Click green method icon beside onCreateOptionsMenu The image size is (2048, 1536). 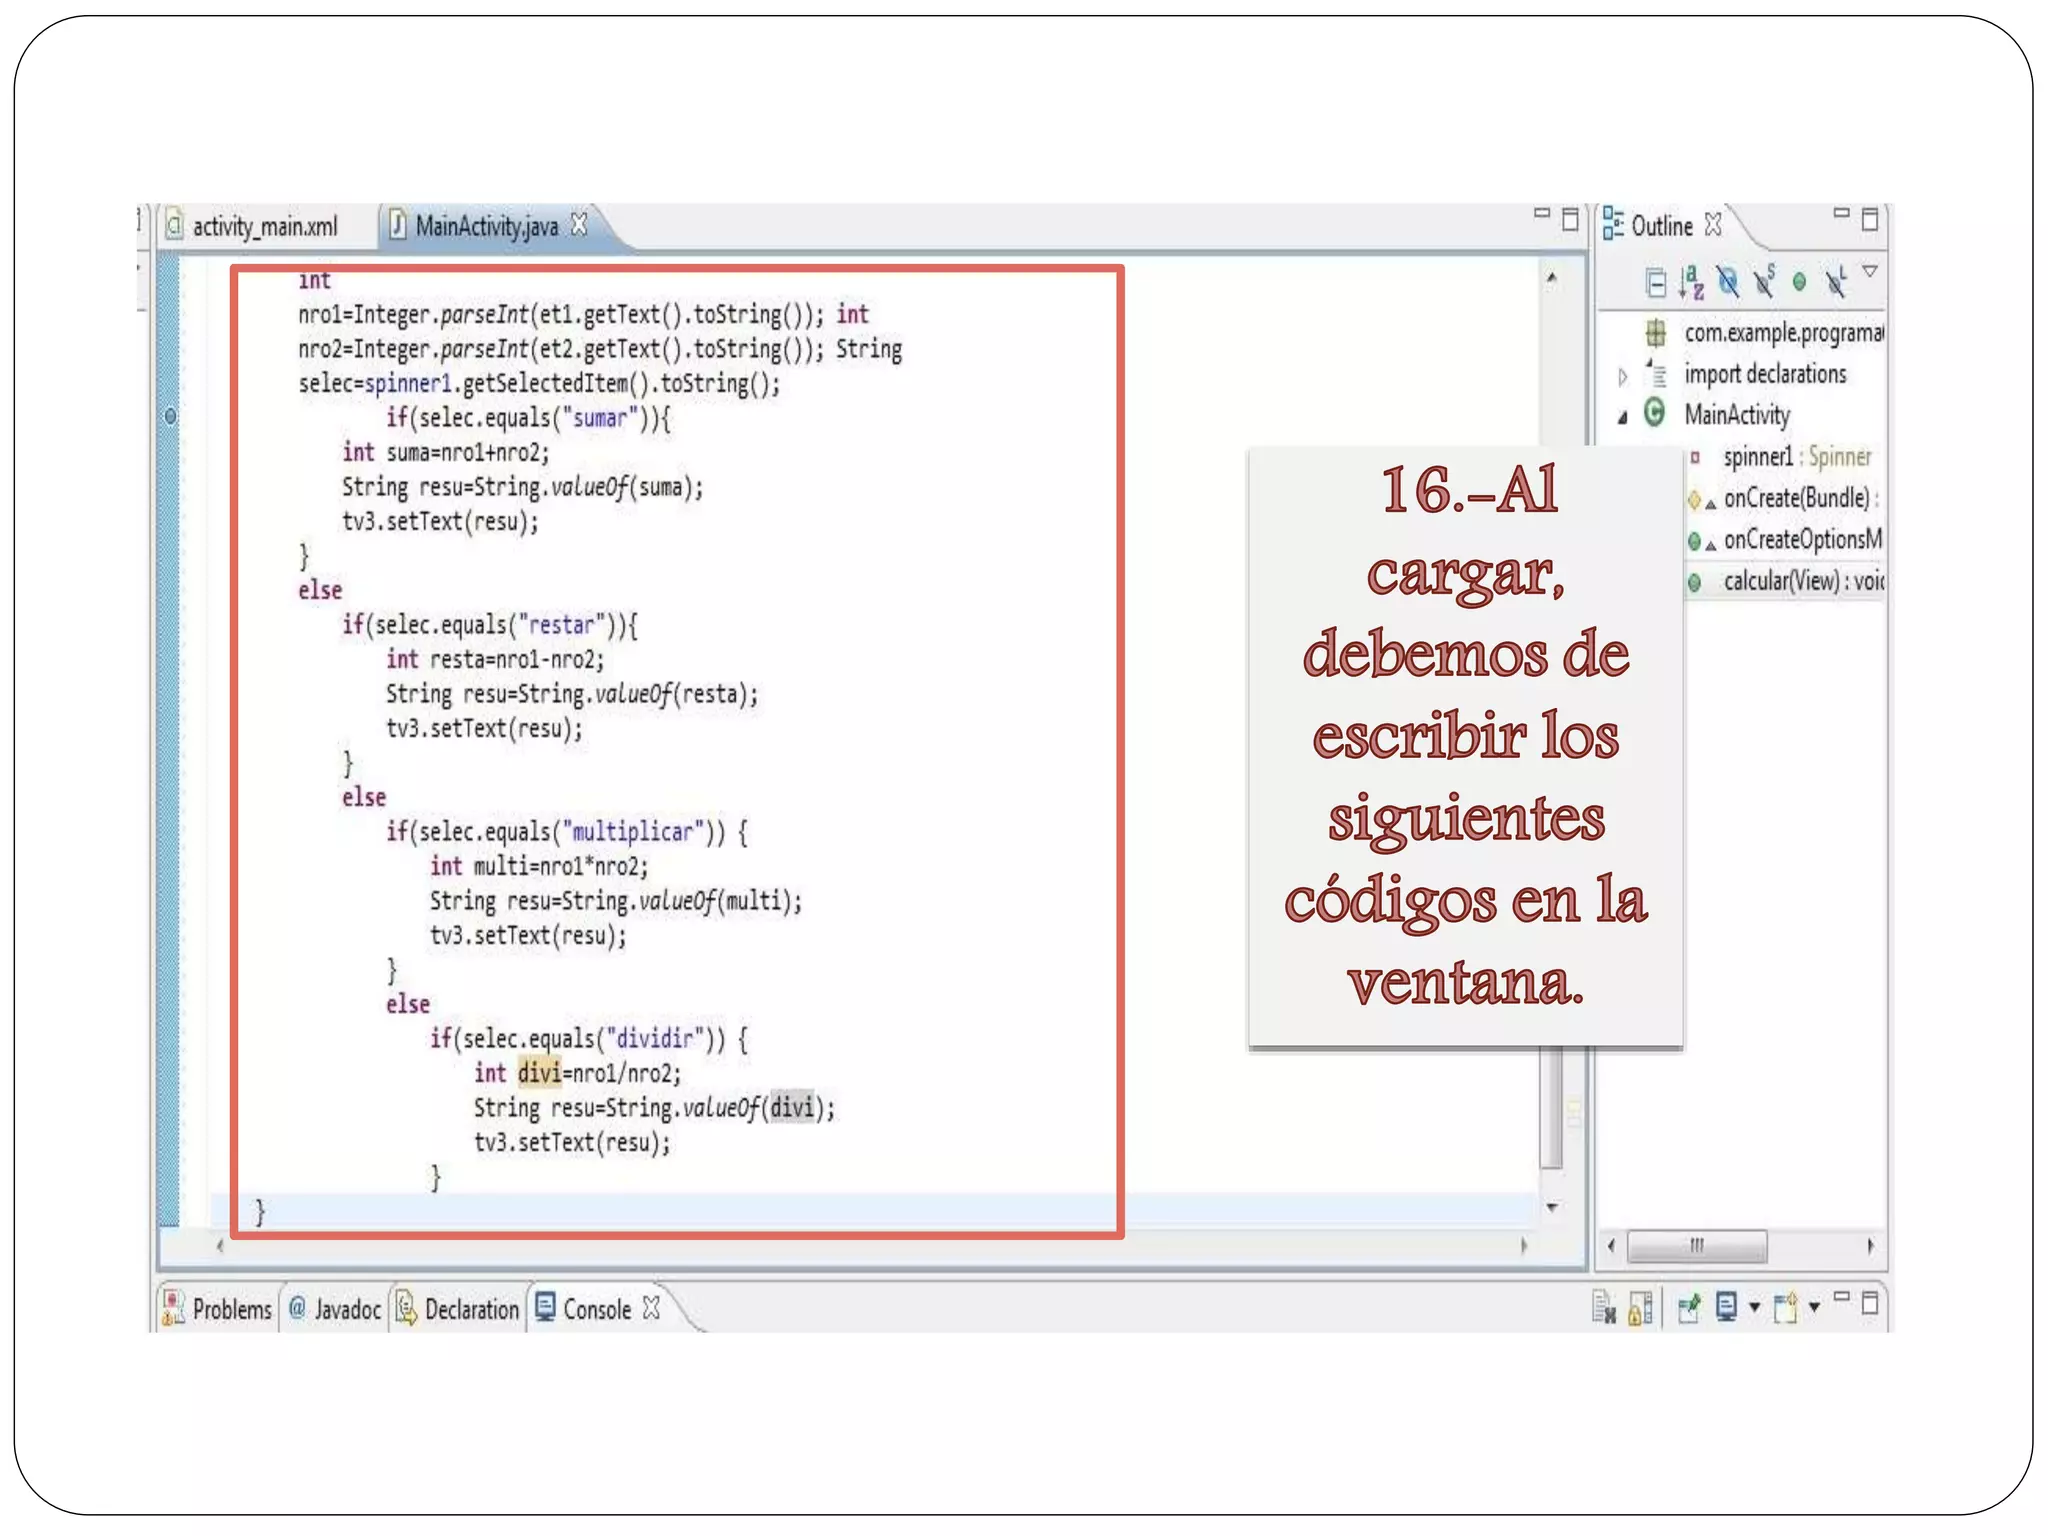tap(1695, 541)
